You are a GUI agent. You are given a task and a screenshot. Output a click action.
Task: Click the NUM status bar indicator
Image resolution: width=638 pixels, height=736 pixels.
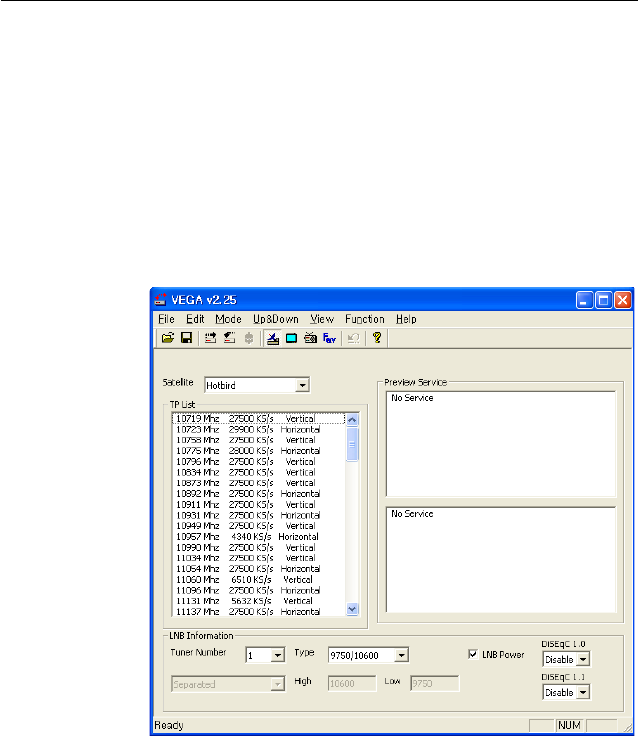(569, 726)
